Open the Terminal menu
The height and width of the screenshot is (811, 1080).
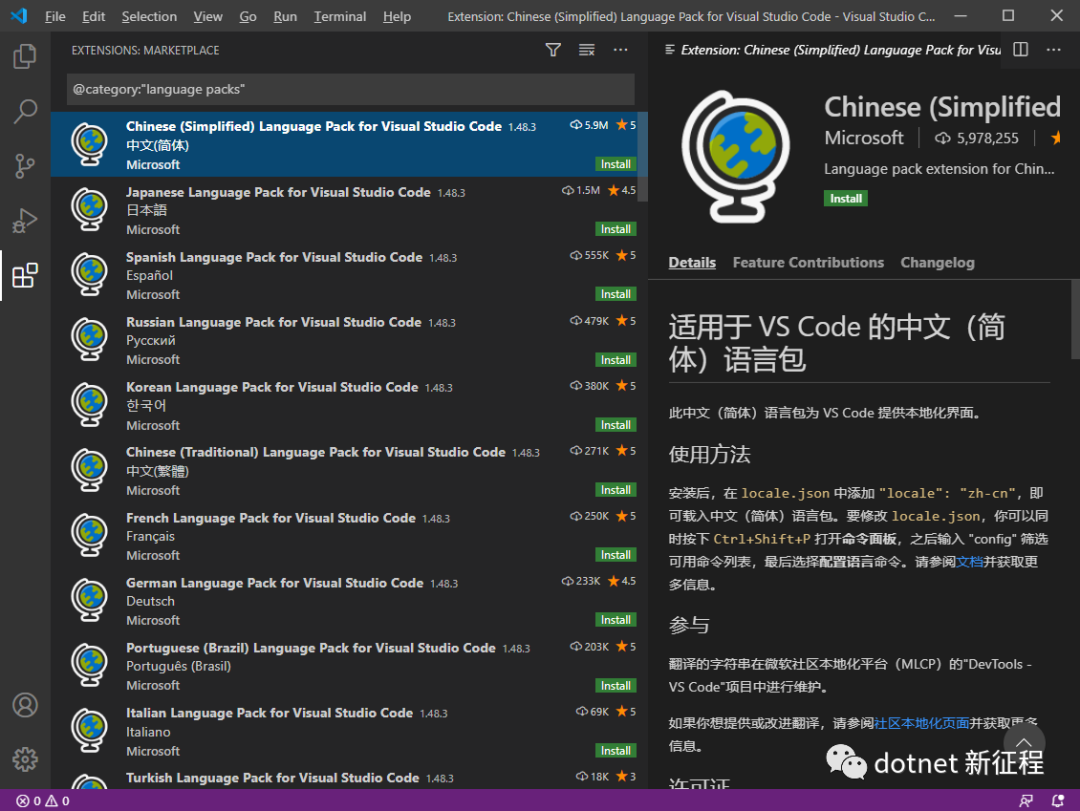click(x=340, y=16)
